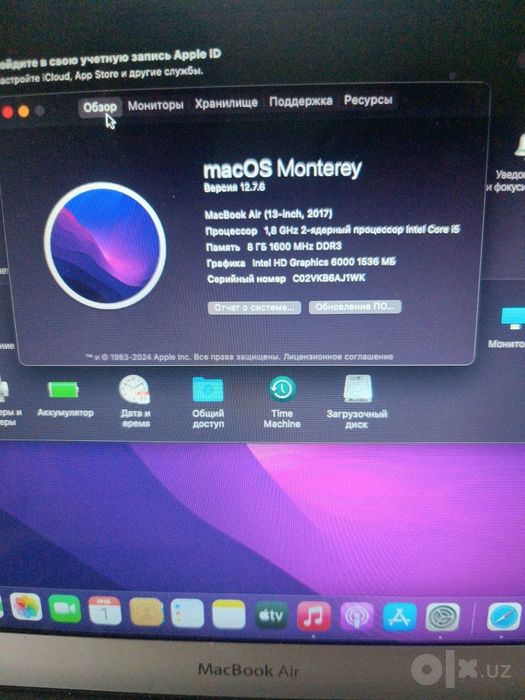Screen dimensions: 525x700
Task: Click the Отчет о системе button
Action: 254,308
